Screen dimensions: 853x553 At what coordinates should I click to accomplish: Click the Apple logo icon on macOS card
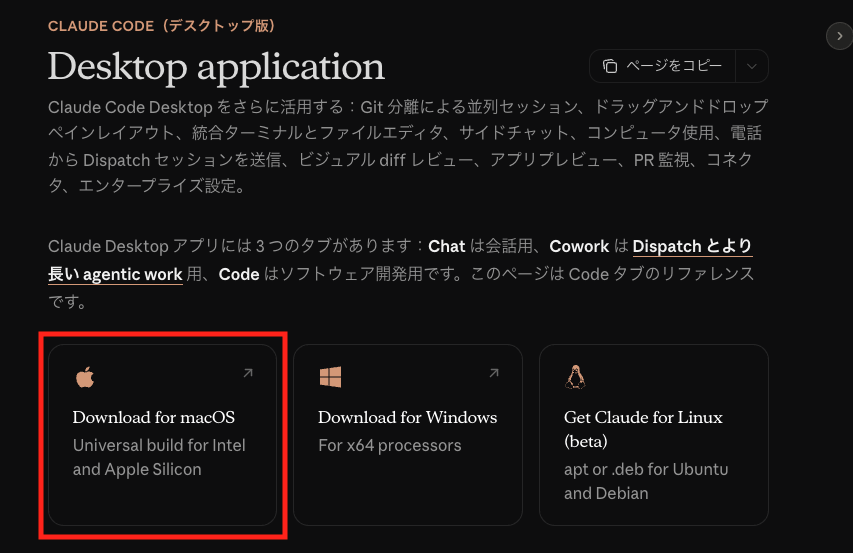[x=85, y=377]
